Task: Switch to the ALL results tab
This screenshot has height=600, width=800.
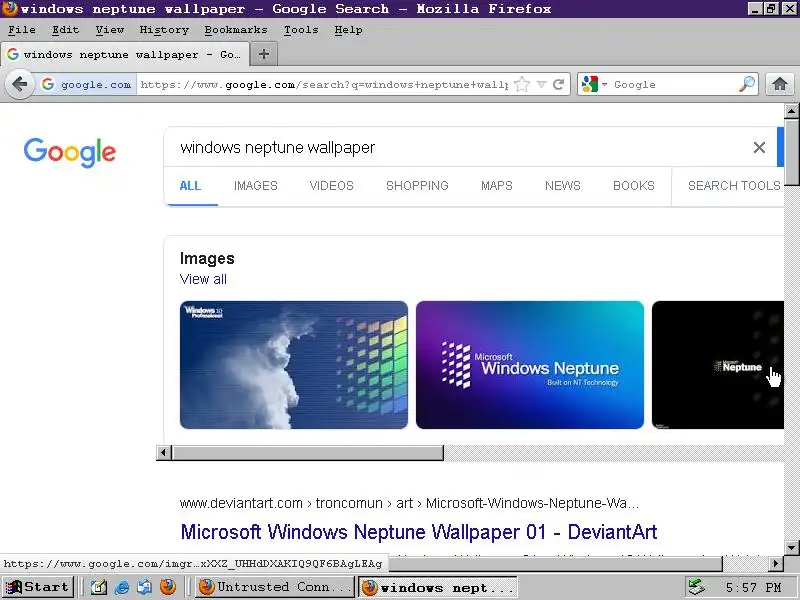Action: 190,186
